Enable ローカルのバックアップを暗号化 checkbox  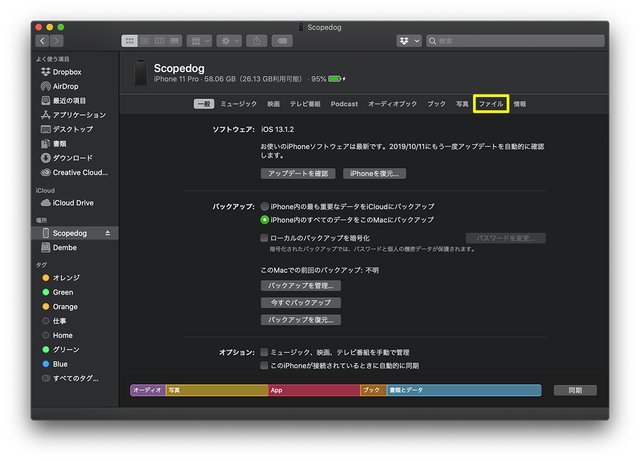point(264,238)
